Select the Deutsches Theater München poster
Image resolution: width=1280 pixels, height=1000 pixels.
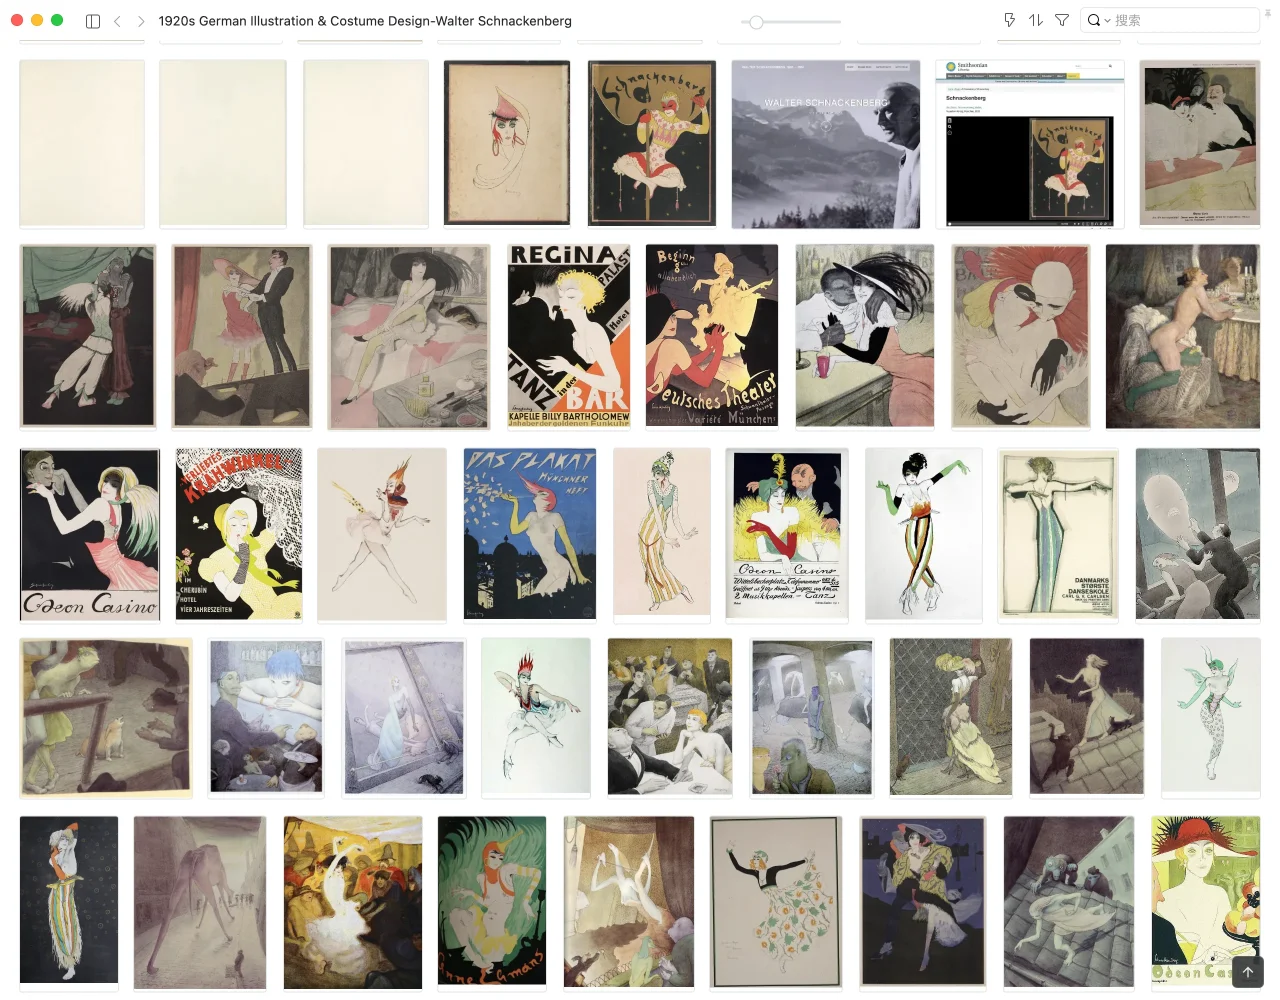tap(712, 336)
